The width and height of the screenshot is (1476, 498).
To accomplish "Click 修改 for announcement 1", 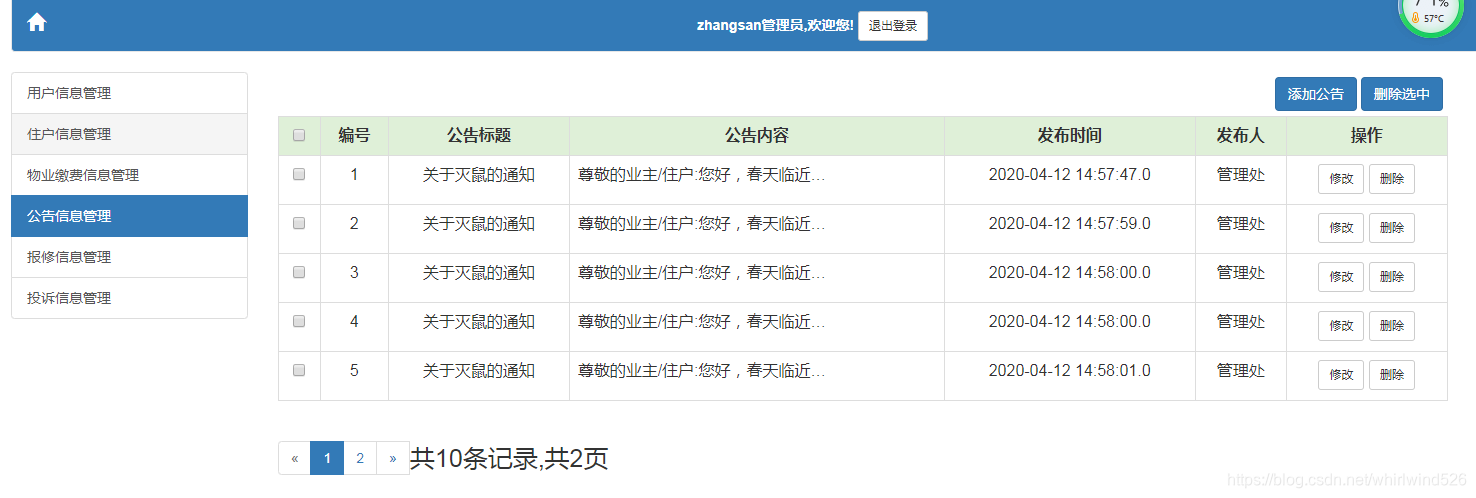I will 1341,179.
